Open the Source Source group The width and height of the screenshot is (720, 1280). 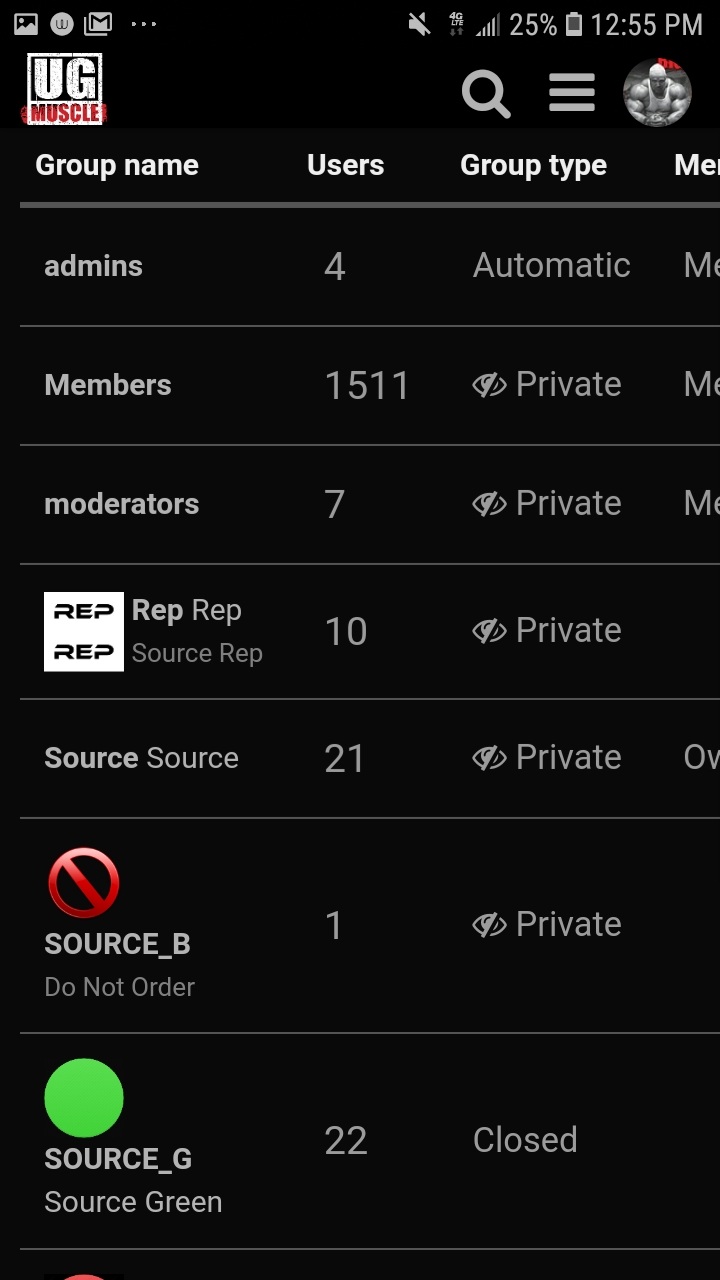click(x=141, y=758)
